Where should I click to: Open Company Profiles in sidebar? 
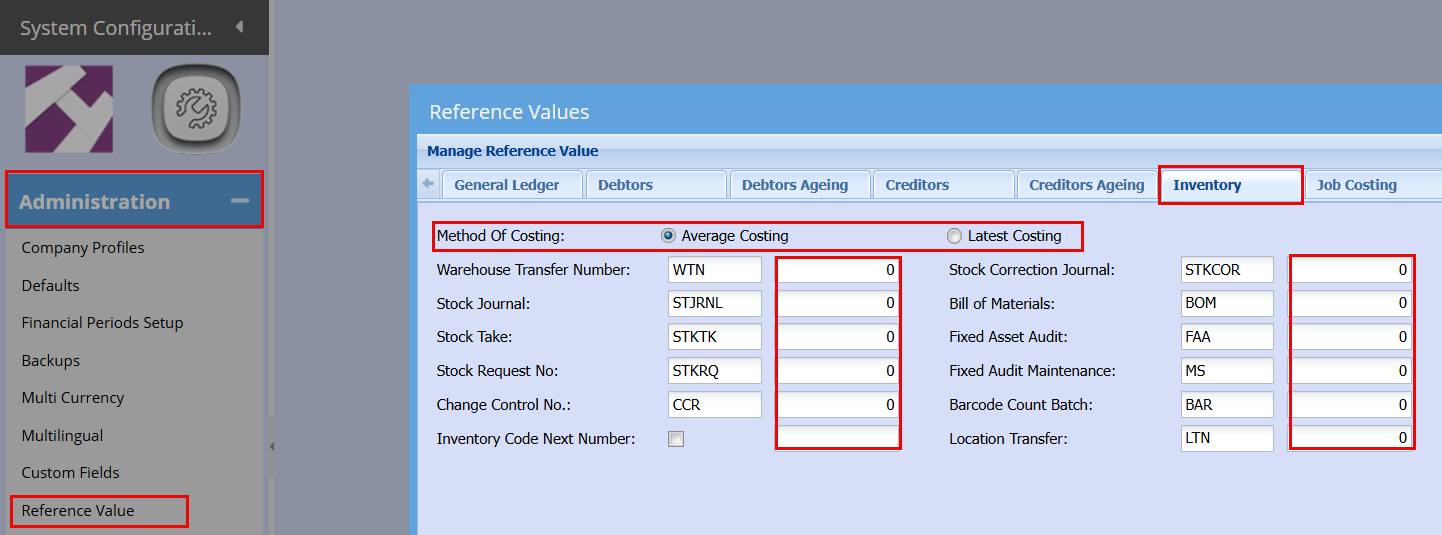(x=83, y=248)
